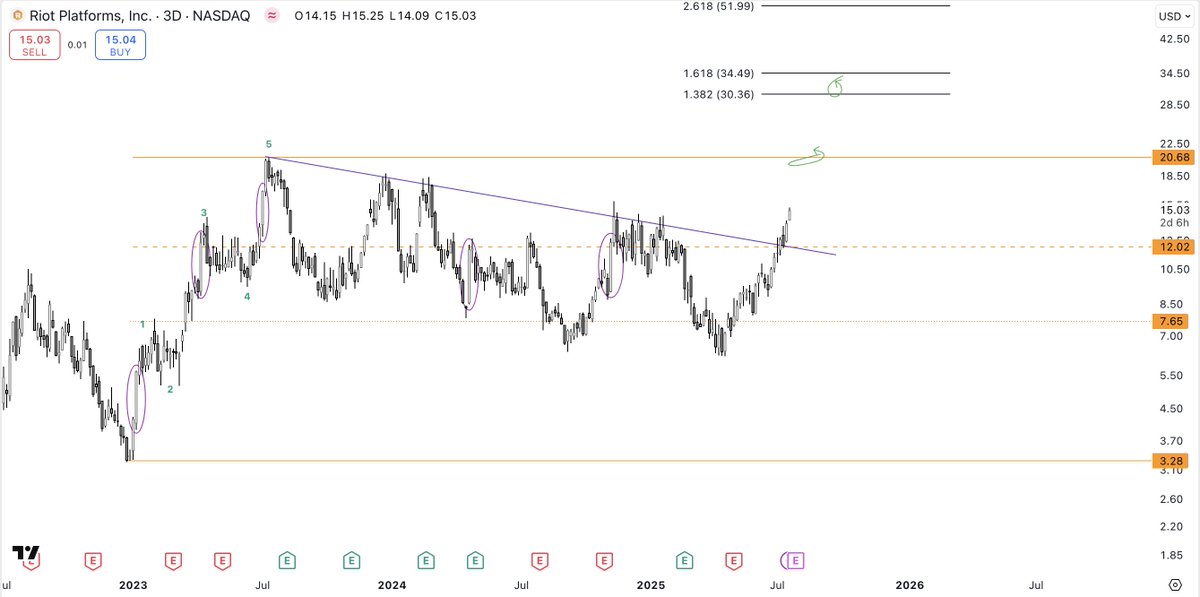The height and width of the screenshot is (597, 1200).
Task: Click the 1.85 price axis value
Action: pyautogui.click(x=1171, y=554)
